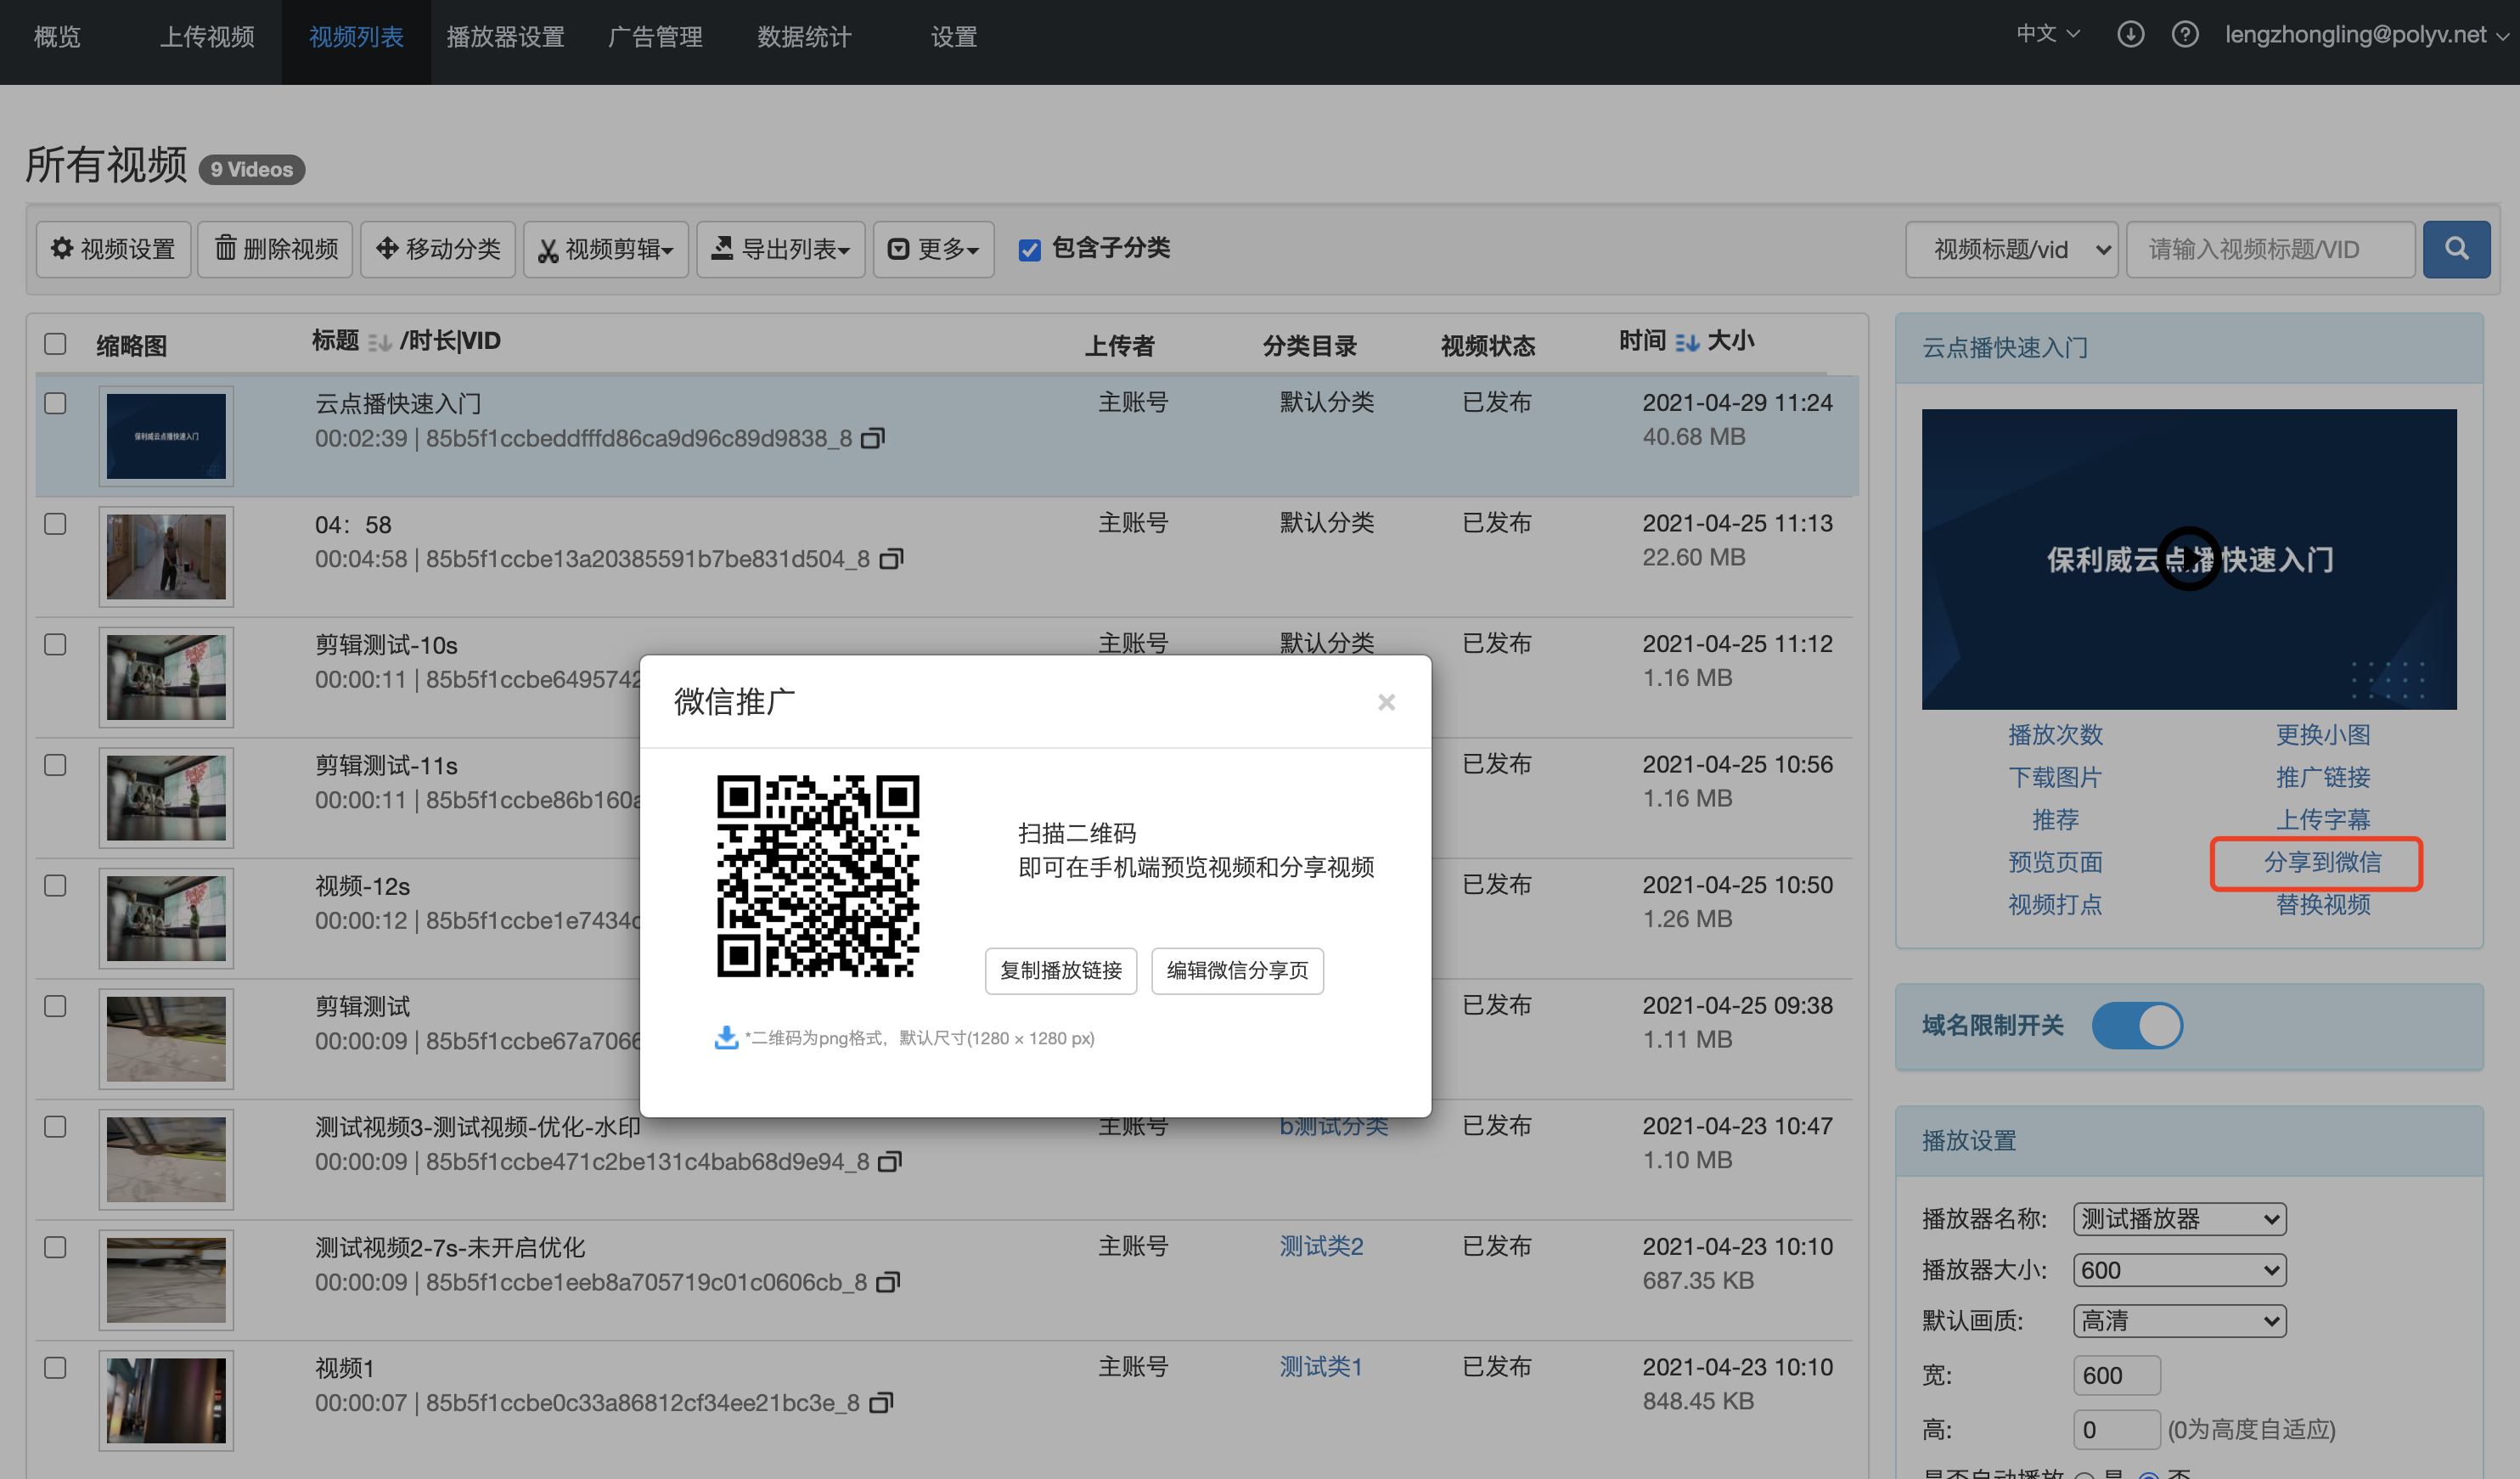
Task: Open the lengzhongling@polyv.net account menu
Action: (x=2366, y=35)
